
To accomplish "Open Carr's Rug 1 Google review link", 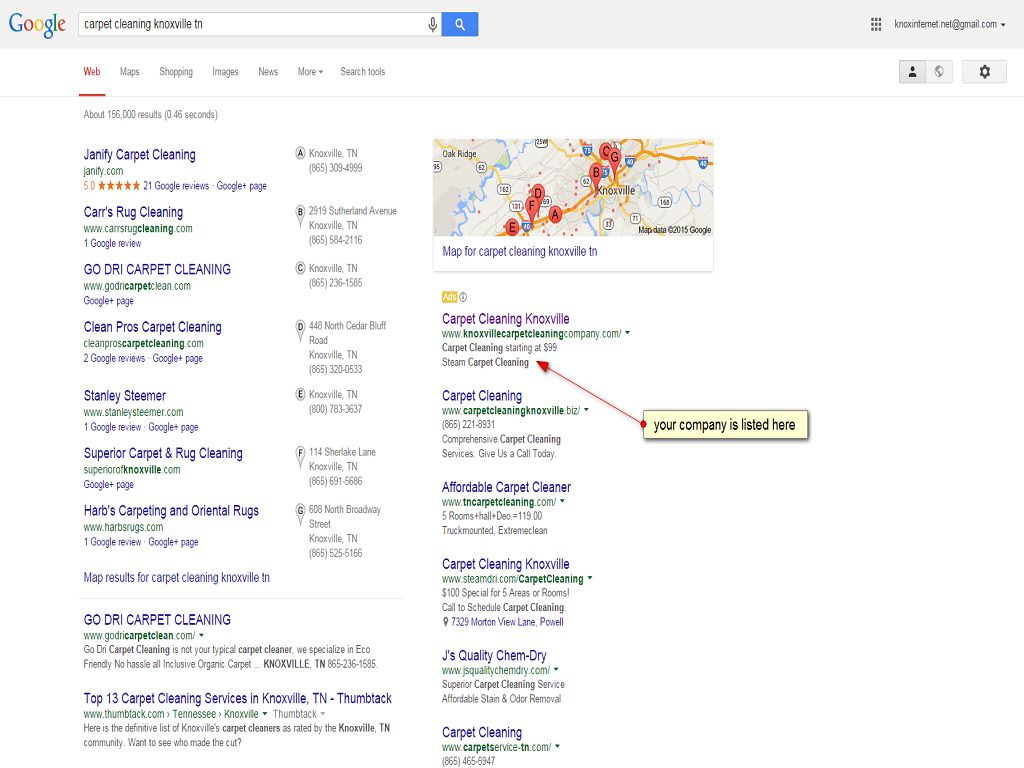I will 112,244.
